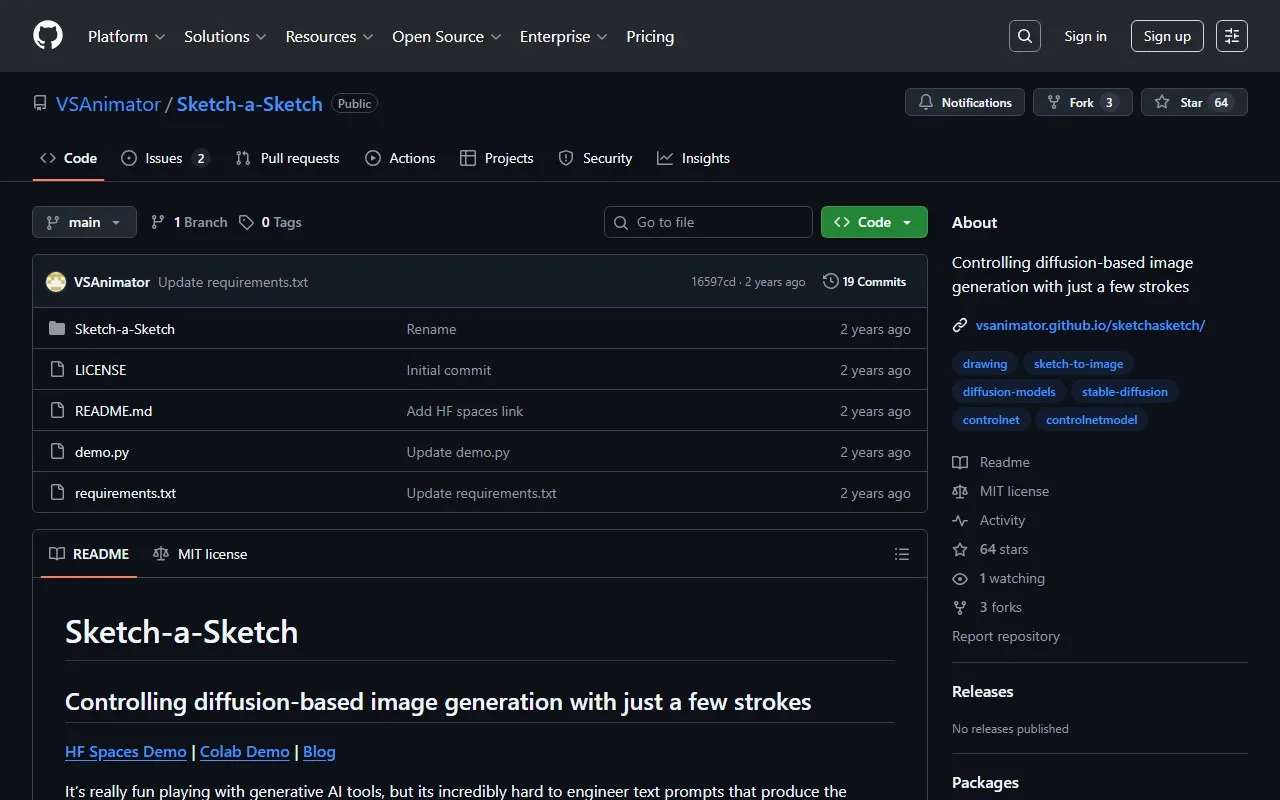Click the Go to file field

point(708,222)
